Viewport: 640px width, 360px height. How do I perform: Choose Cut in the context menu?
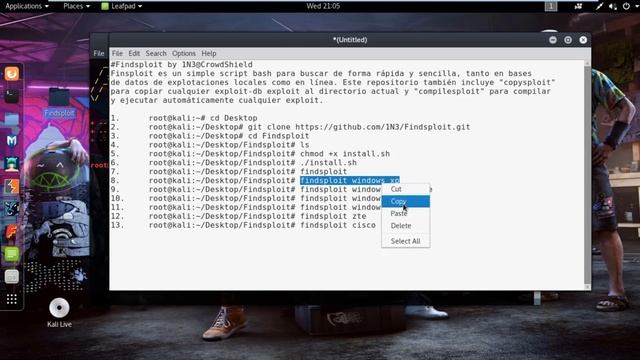(406, 189)
